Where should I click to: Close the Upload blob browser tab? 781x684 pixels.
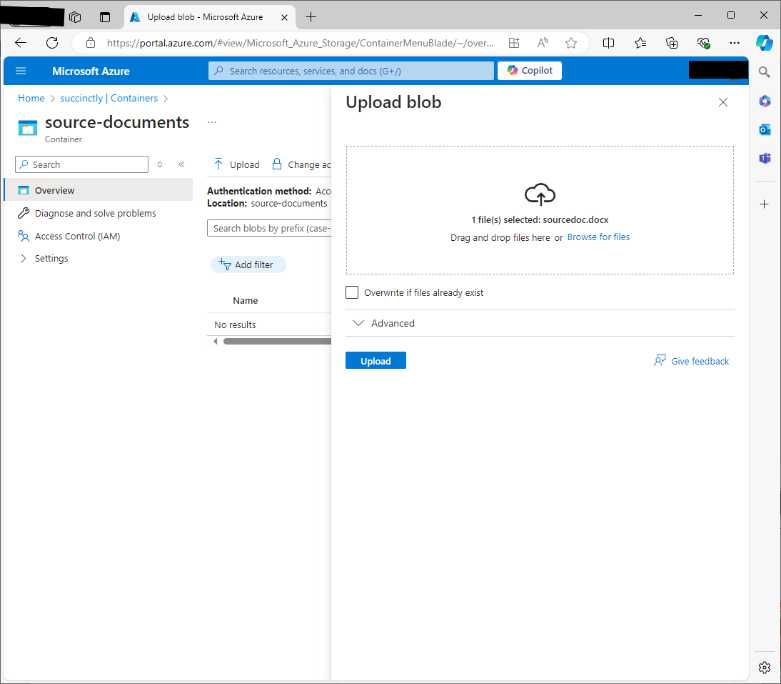(x=284, y=17)
